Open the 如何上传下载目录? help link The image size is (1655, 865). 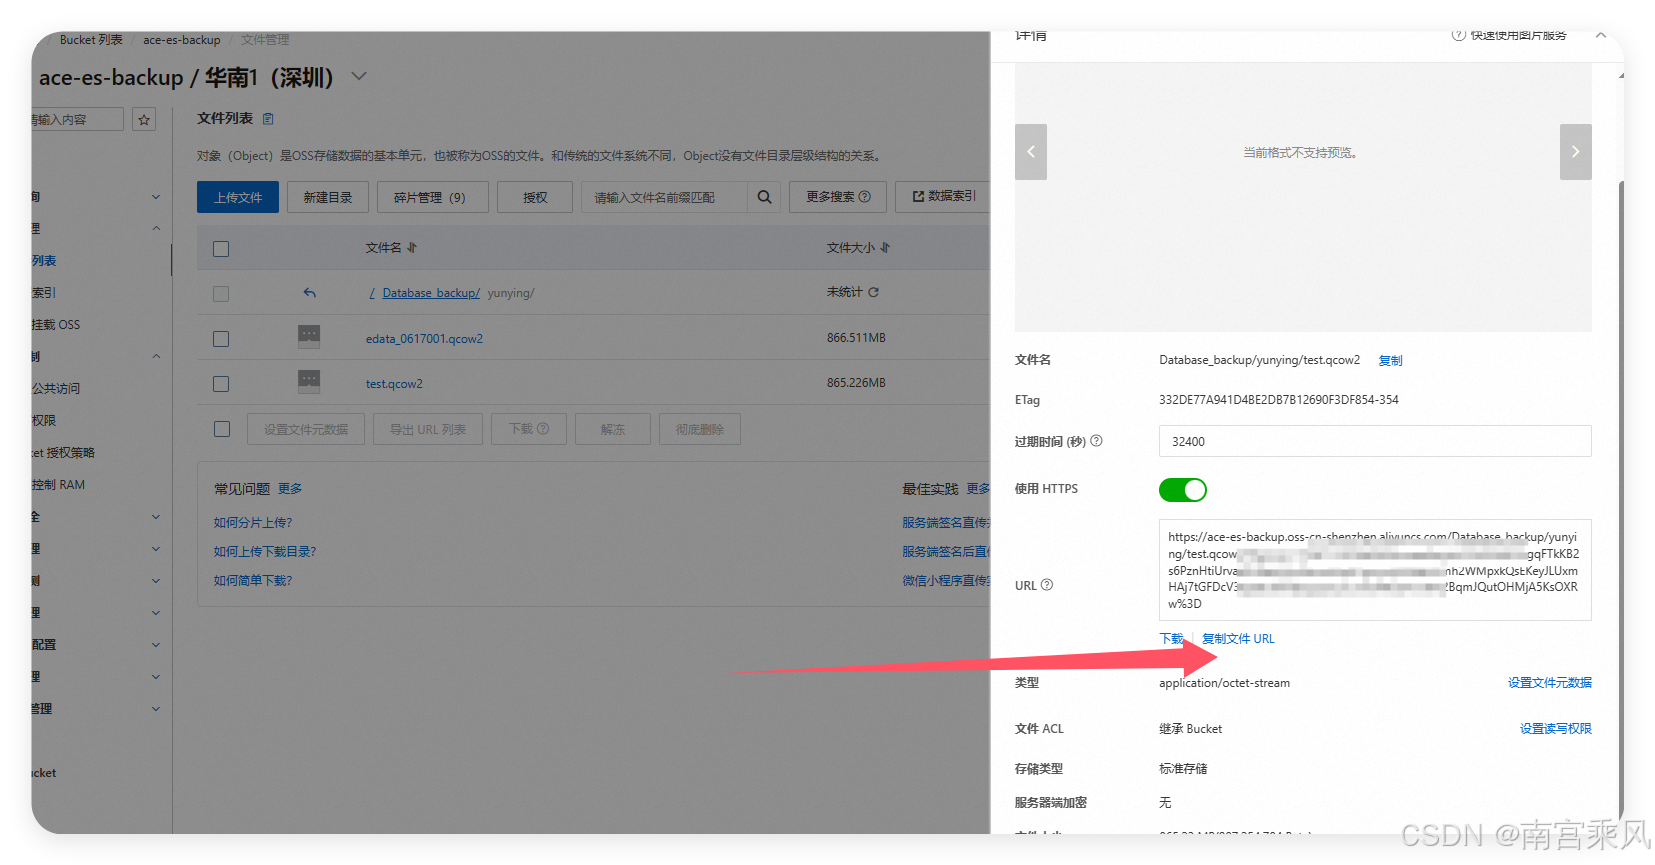[265, 552]
